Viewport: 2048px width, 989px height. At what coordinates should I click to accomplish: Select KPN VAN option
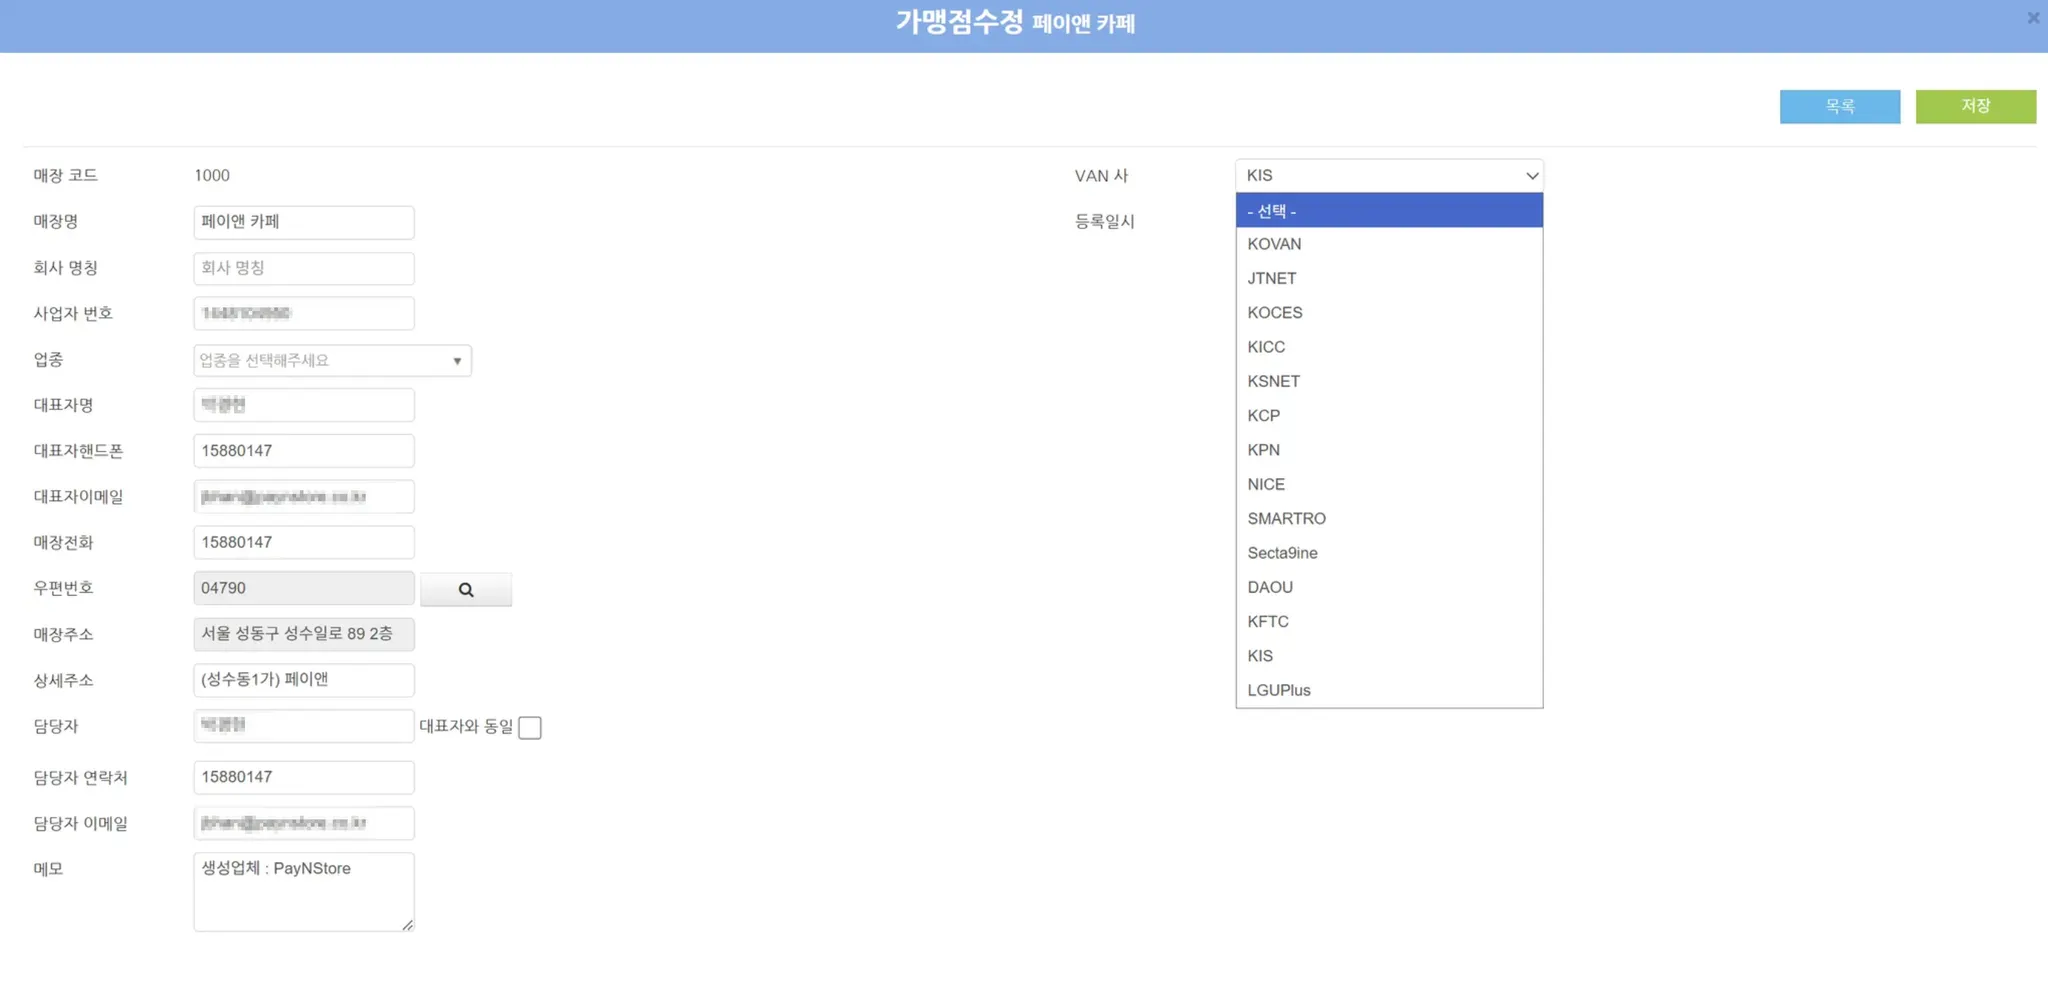point(1389,450)
